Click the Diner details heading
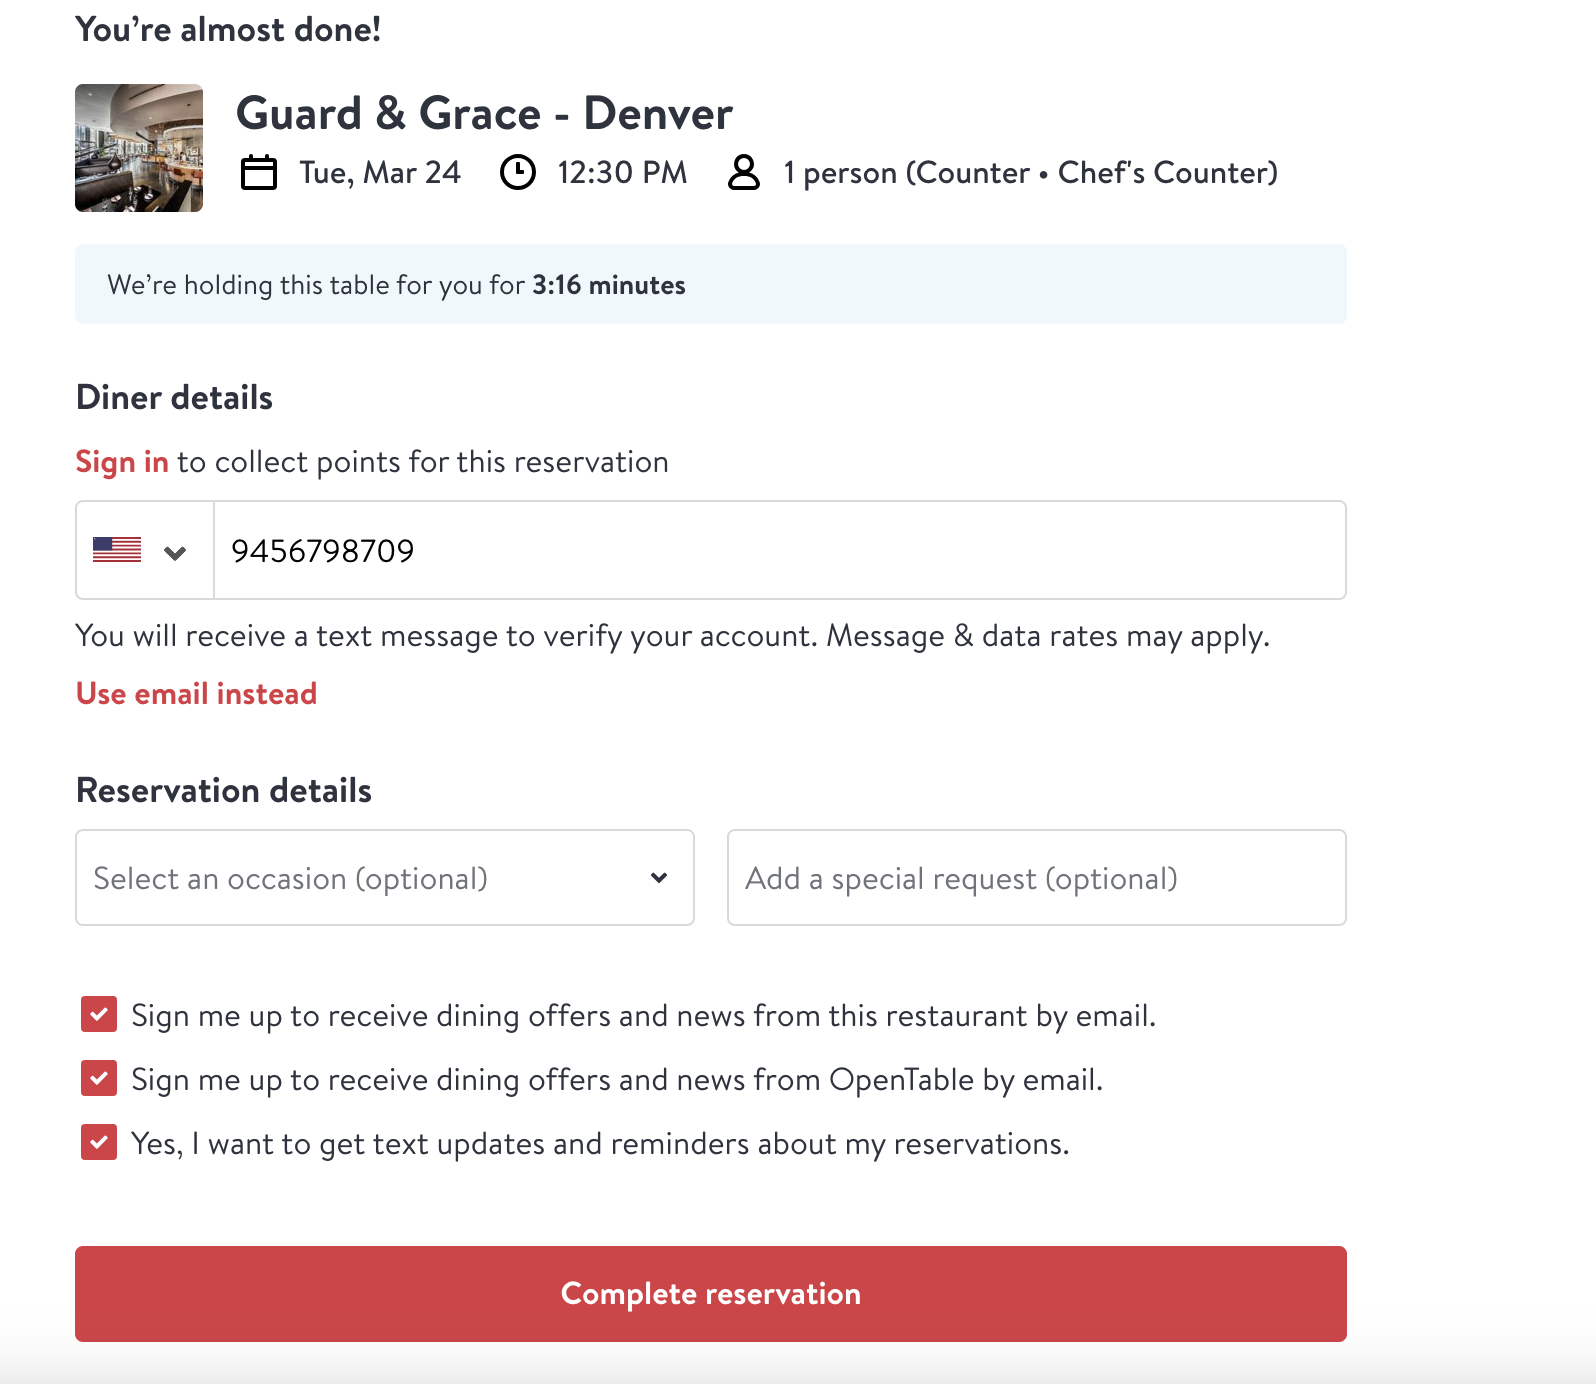The image size is (1596, 1384). [174, 398]
